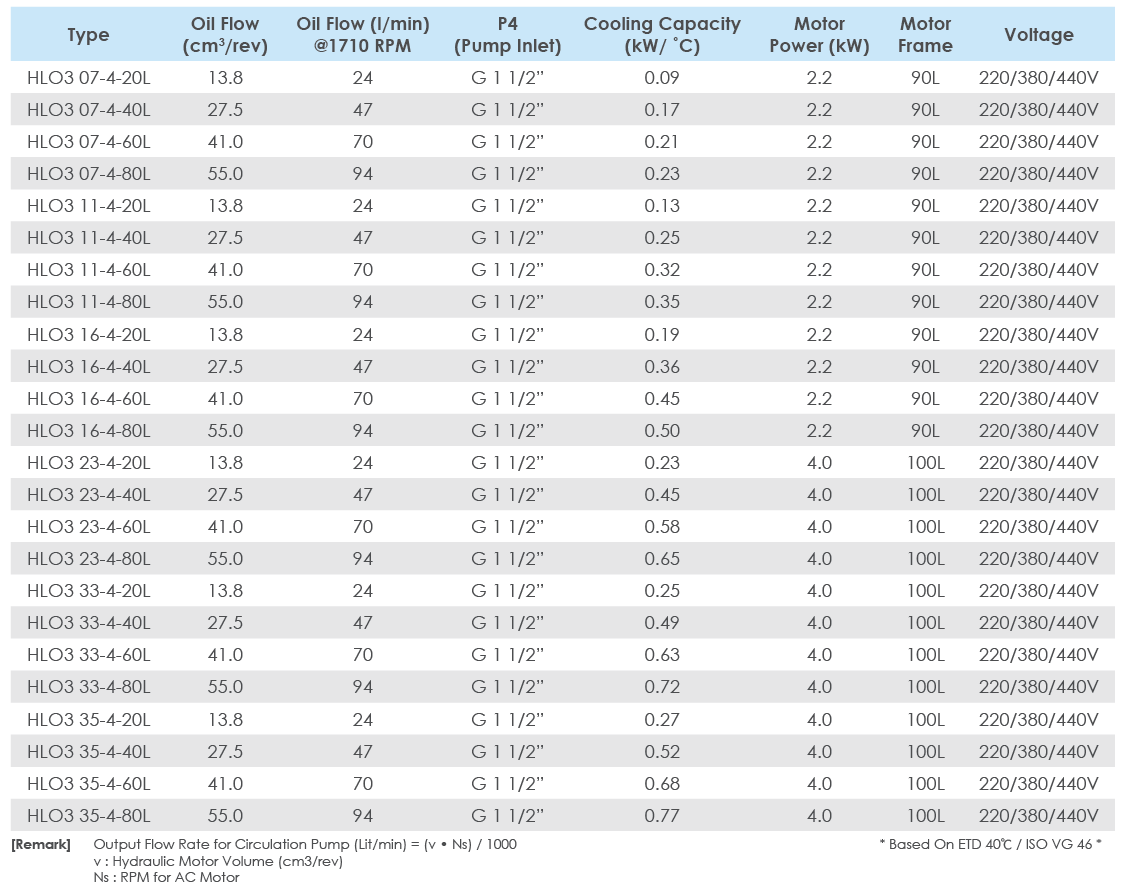Click the [Remark] label below the table
The height and width of the screenshot is (896, 1128).
[x=41, y=845]
